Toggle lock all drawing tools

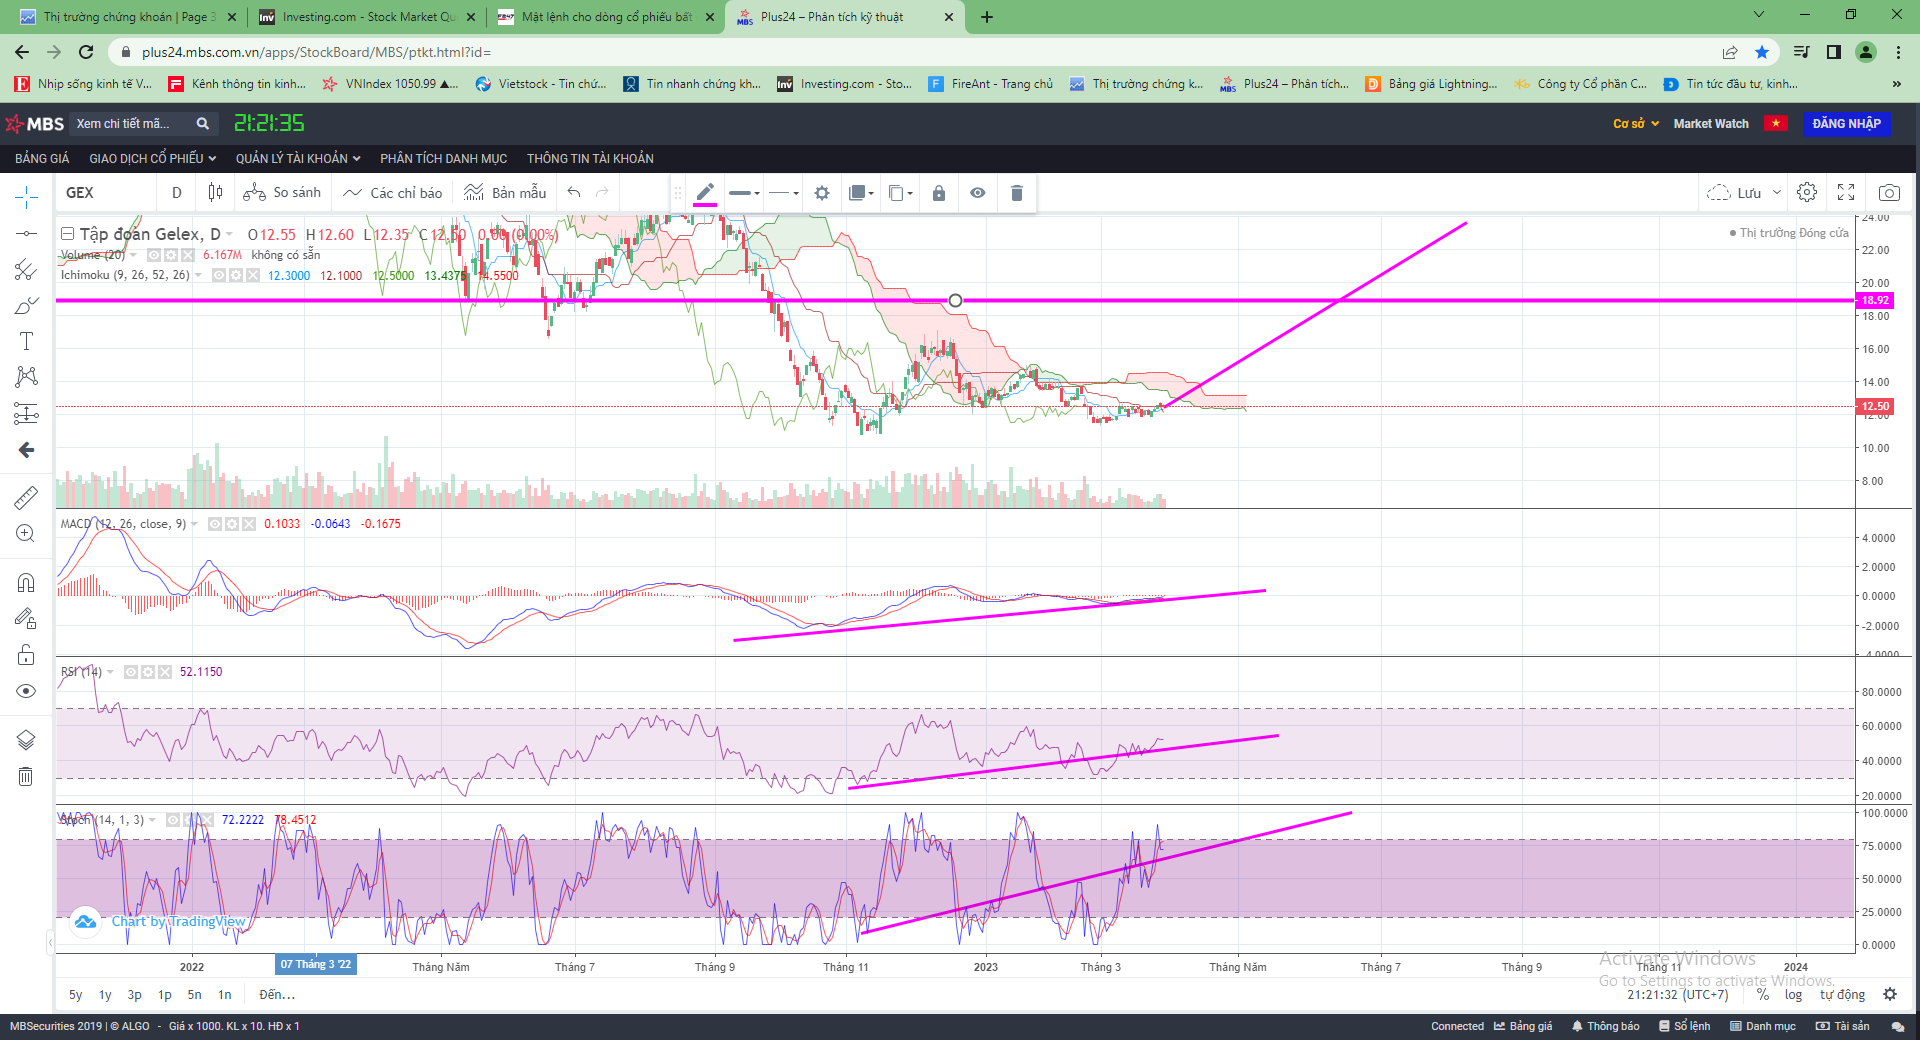(26, 655)
